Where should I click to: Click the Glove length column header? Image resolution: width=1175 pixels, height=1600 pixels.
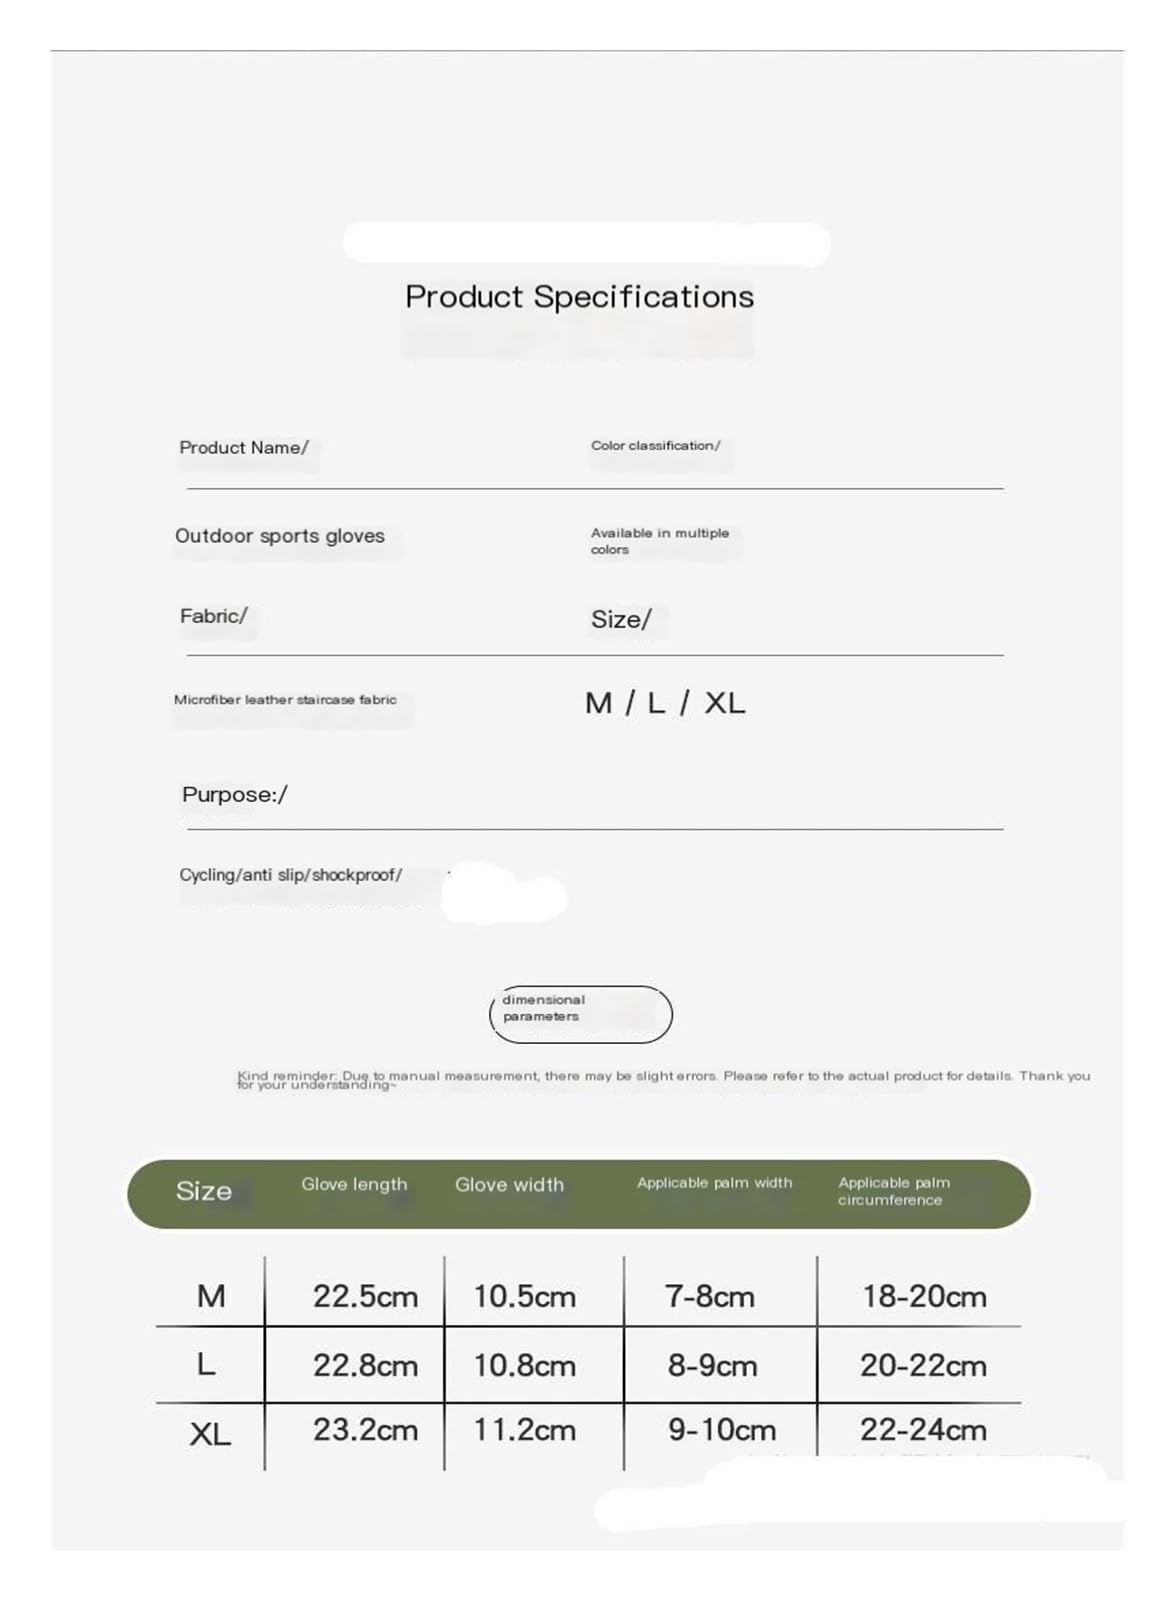click(354, 1185)
